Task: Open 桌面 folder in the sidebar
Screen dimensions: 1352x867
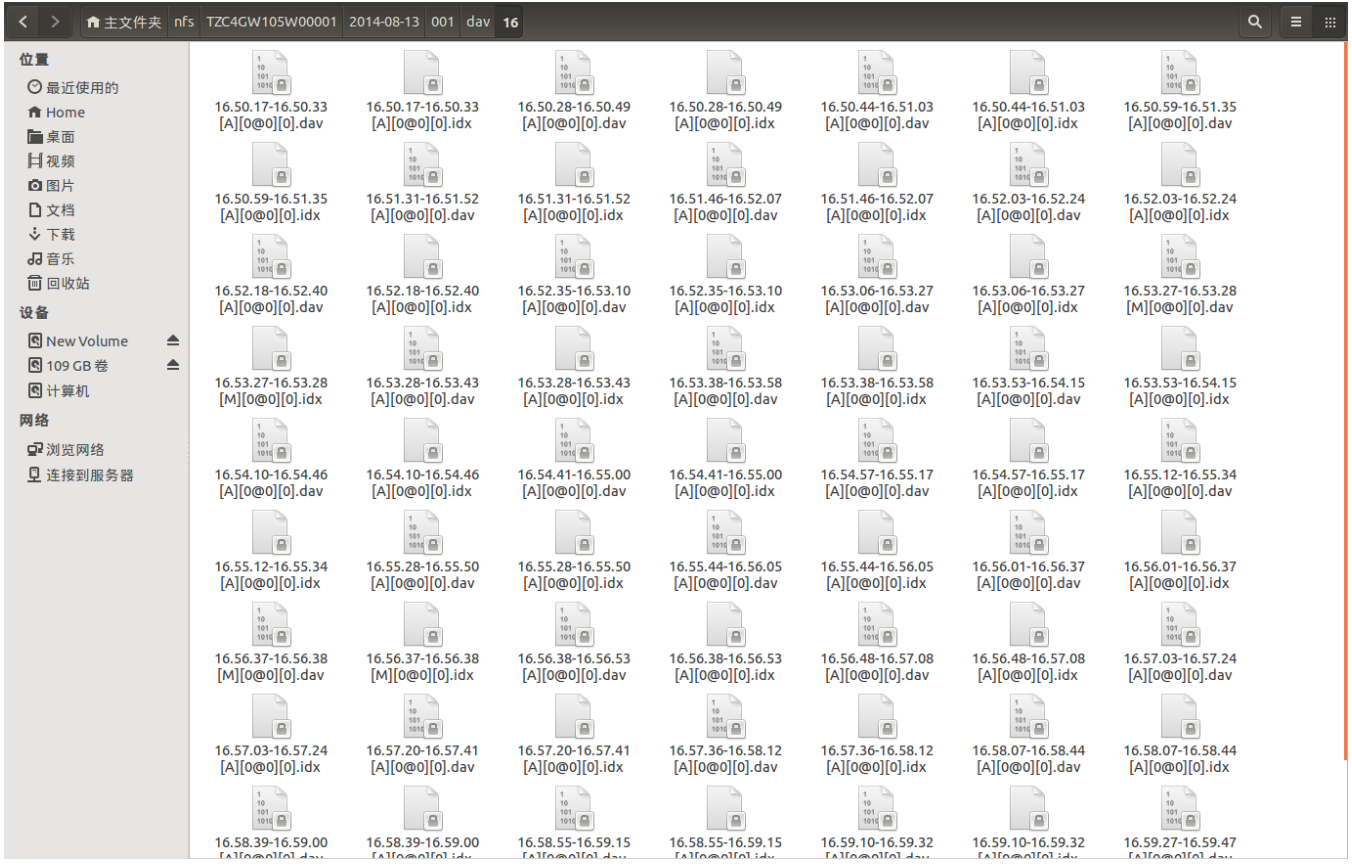Action: click(51, 137)
